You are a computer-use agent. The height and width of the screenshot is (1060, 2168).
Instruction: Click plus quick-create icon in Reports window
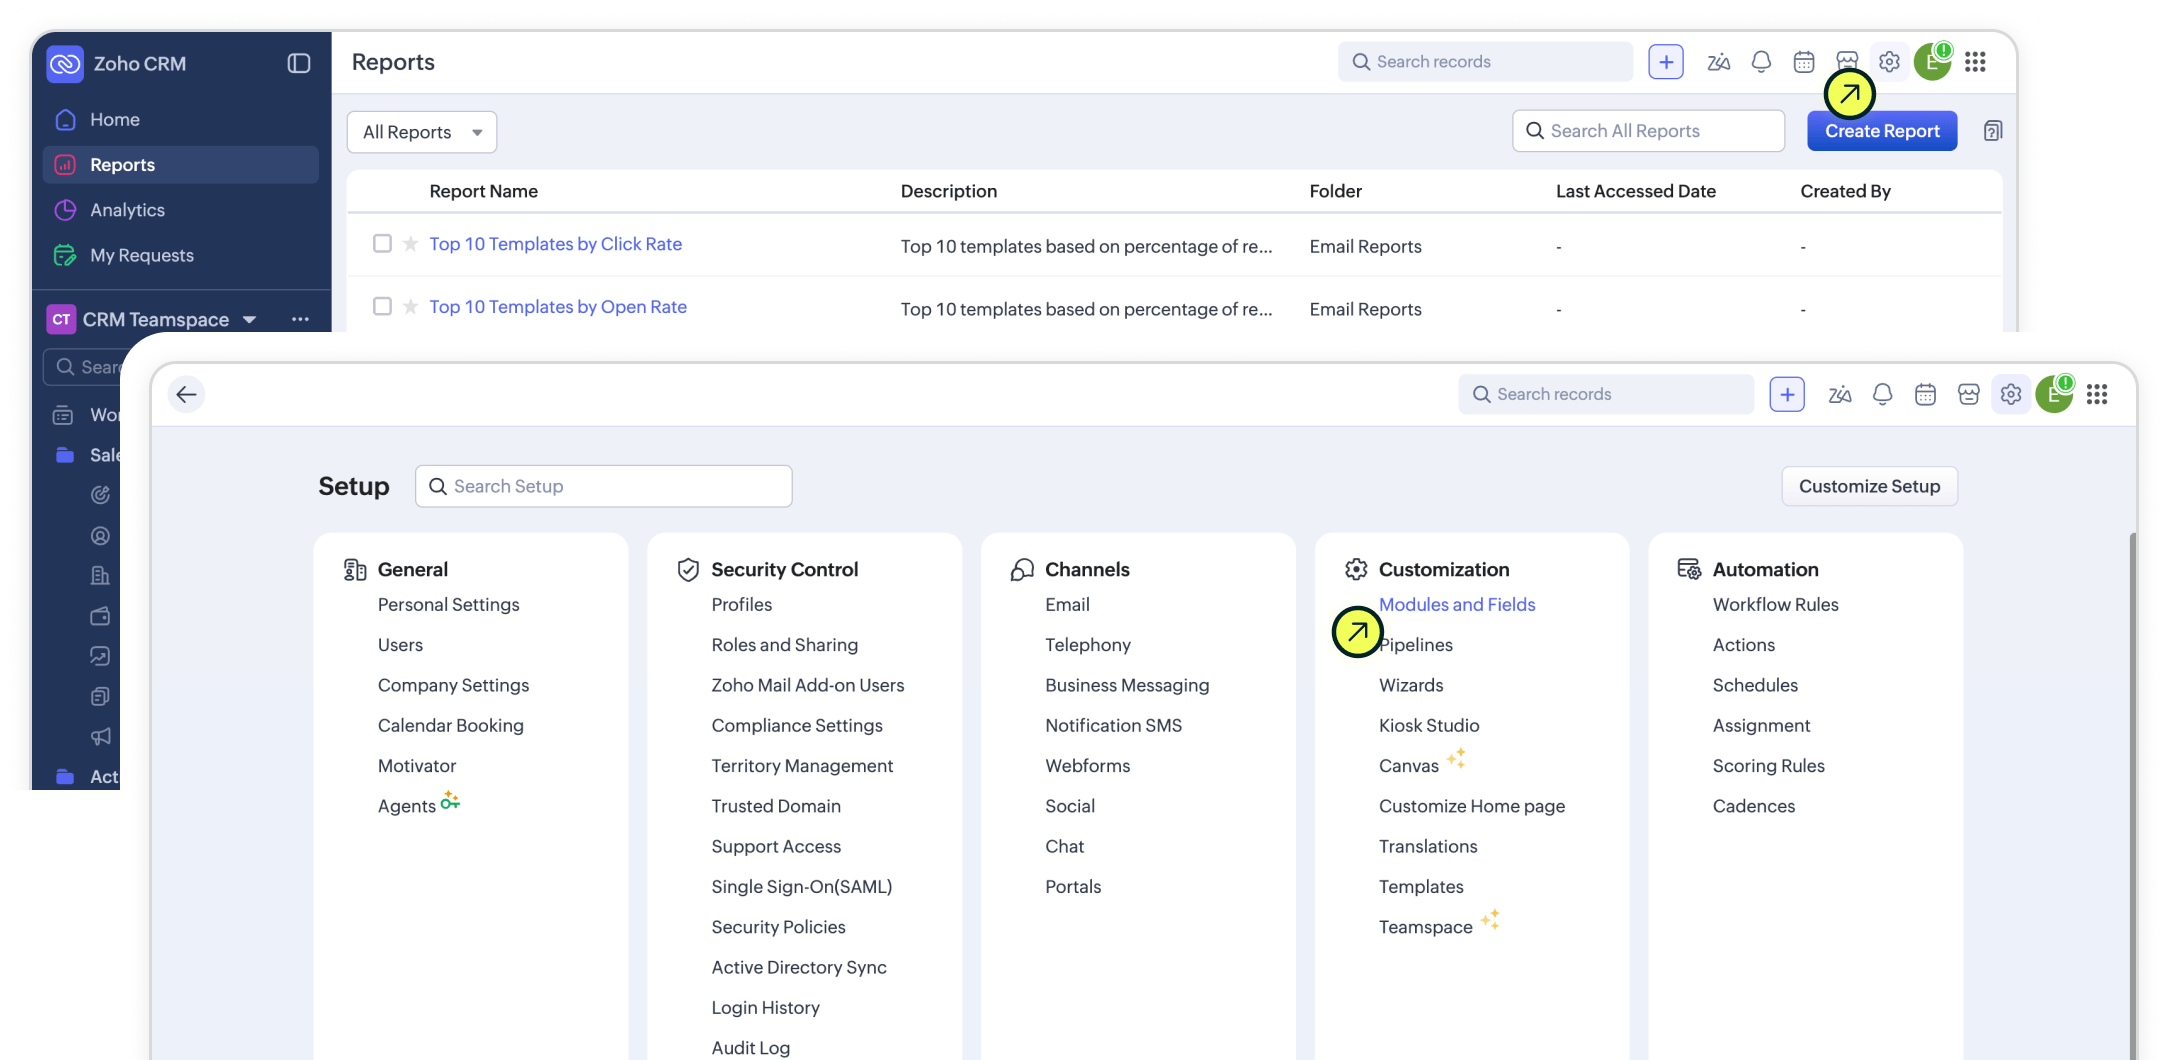point(1666,62)
